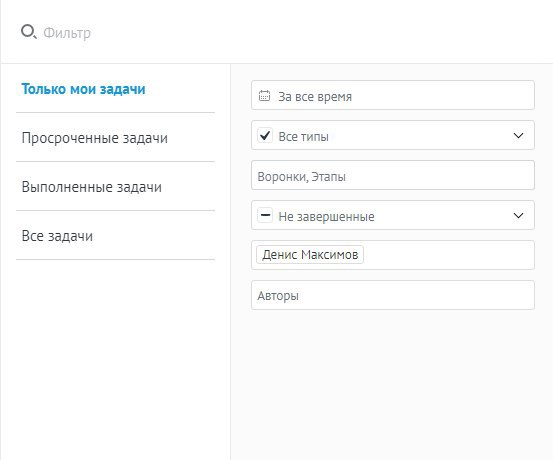Screen dimensions: 553x460
Task: Click the calendar icon in date field
Action: tap(265, 96)
